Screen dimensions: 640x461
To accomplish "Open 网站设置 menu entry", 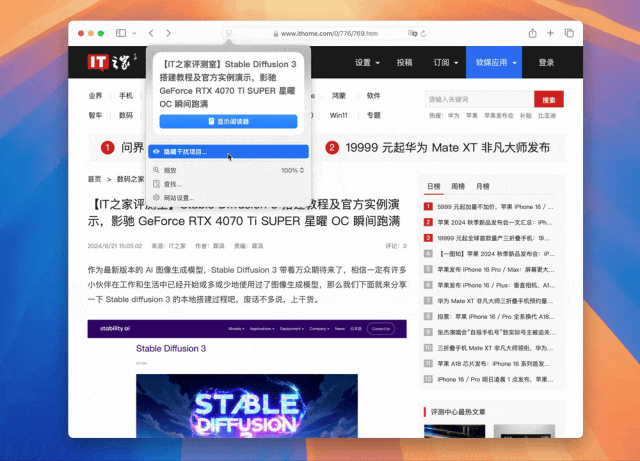I will pos(228,198).
